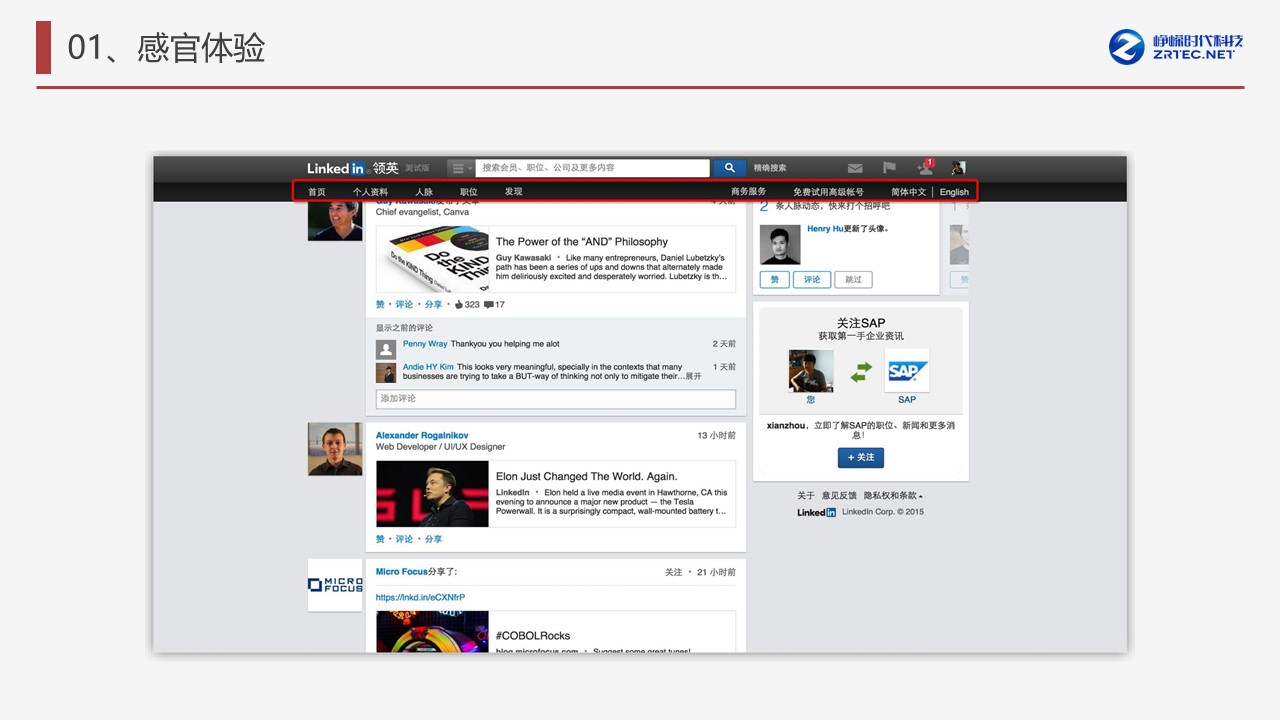Expand the 隐私权和条款 footer menu
This screenshot has height=720, width=1280.
[x=891, y=495]
